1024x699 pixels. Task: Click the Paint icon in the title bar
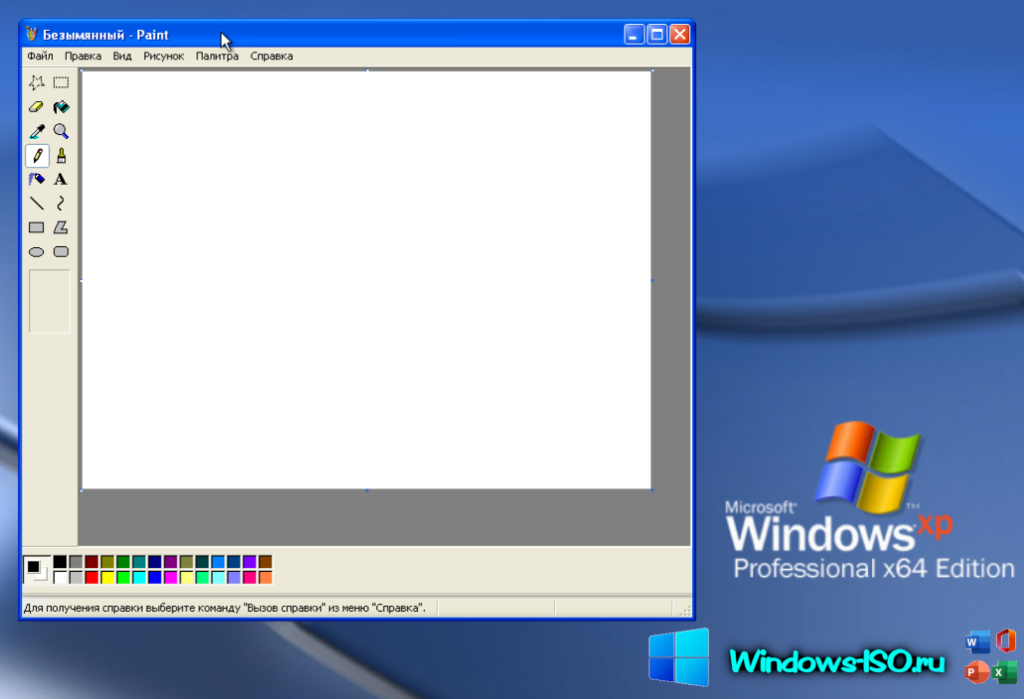[31, 34]
